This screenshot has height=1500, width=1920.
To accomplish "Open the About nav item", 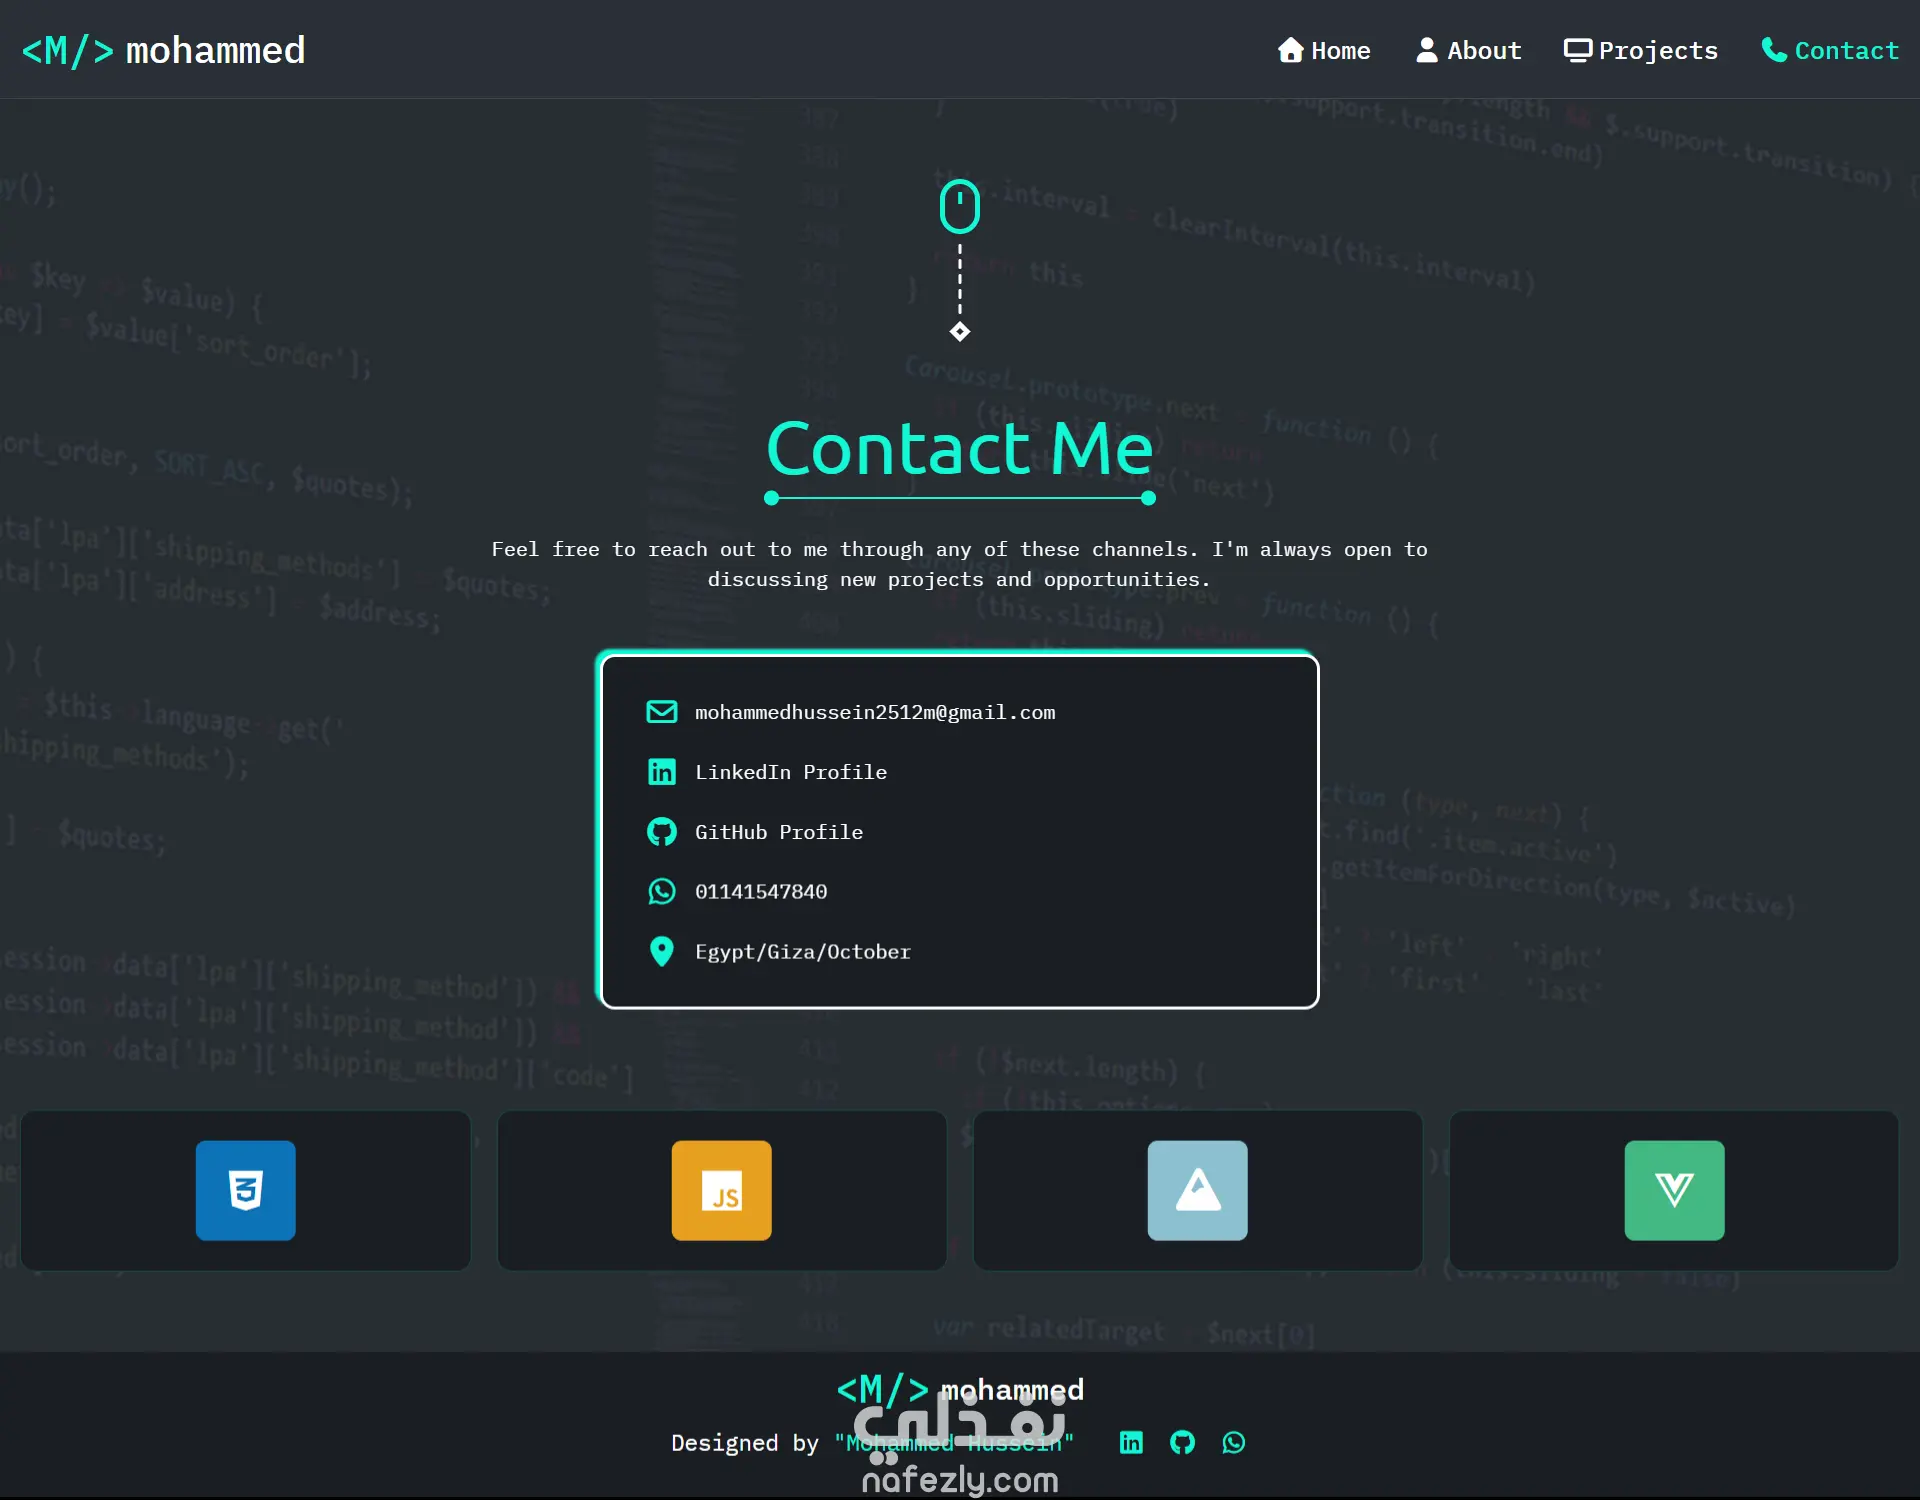I will [1468, 50].
